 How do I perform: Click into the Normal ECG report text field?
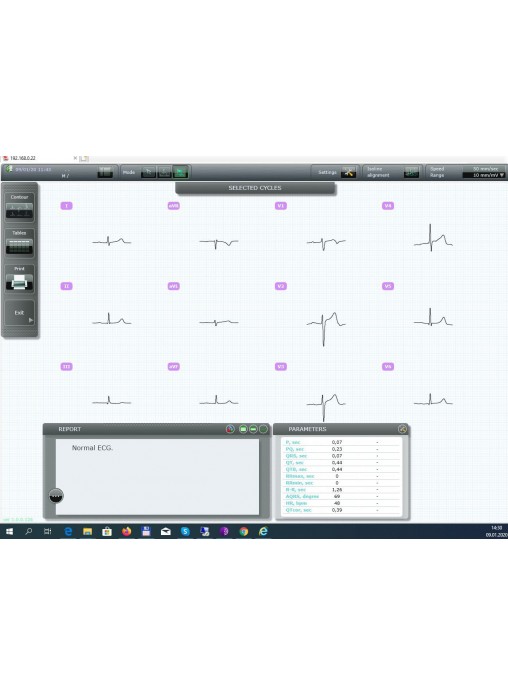tap(157, 477)
